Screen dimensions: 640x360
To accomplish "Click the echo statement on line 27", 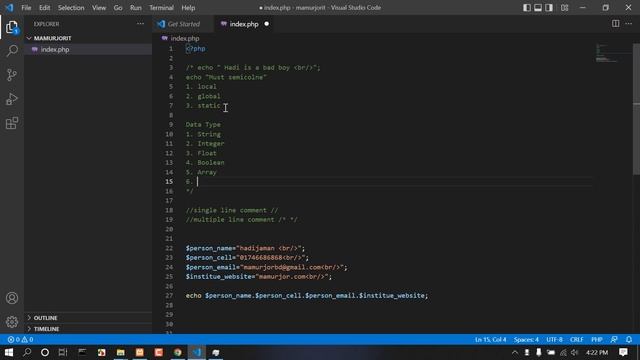I will tap(307, 296).
